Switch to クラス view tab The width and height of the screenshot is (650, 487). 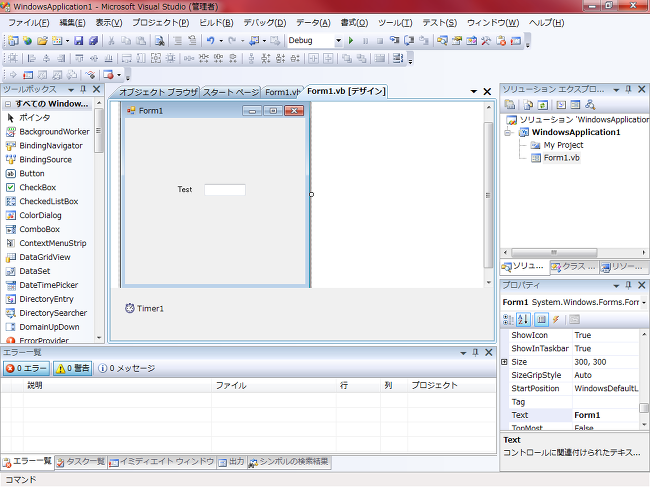pos(574,267)
